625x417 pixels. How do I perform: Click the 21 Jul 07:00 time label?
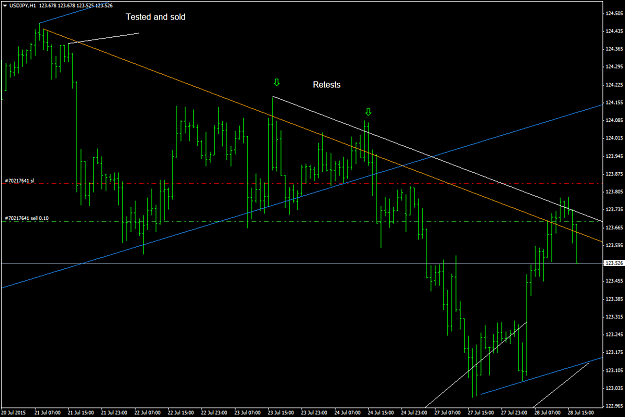click(x=47, y=413)
